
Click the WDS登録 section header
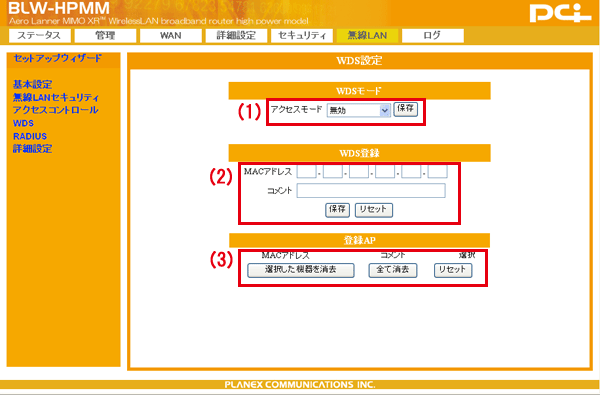359,153
